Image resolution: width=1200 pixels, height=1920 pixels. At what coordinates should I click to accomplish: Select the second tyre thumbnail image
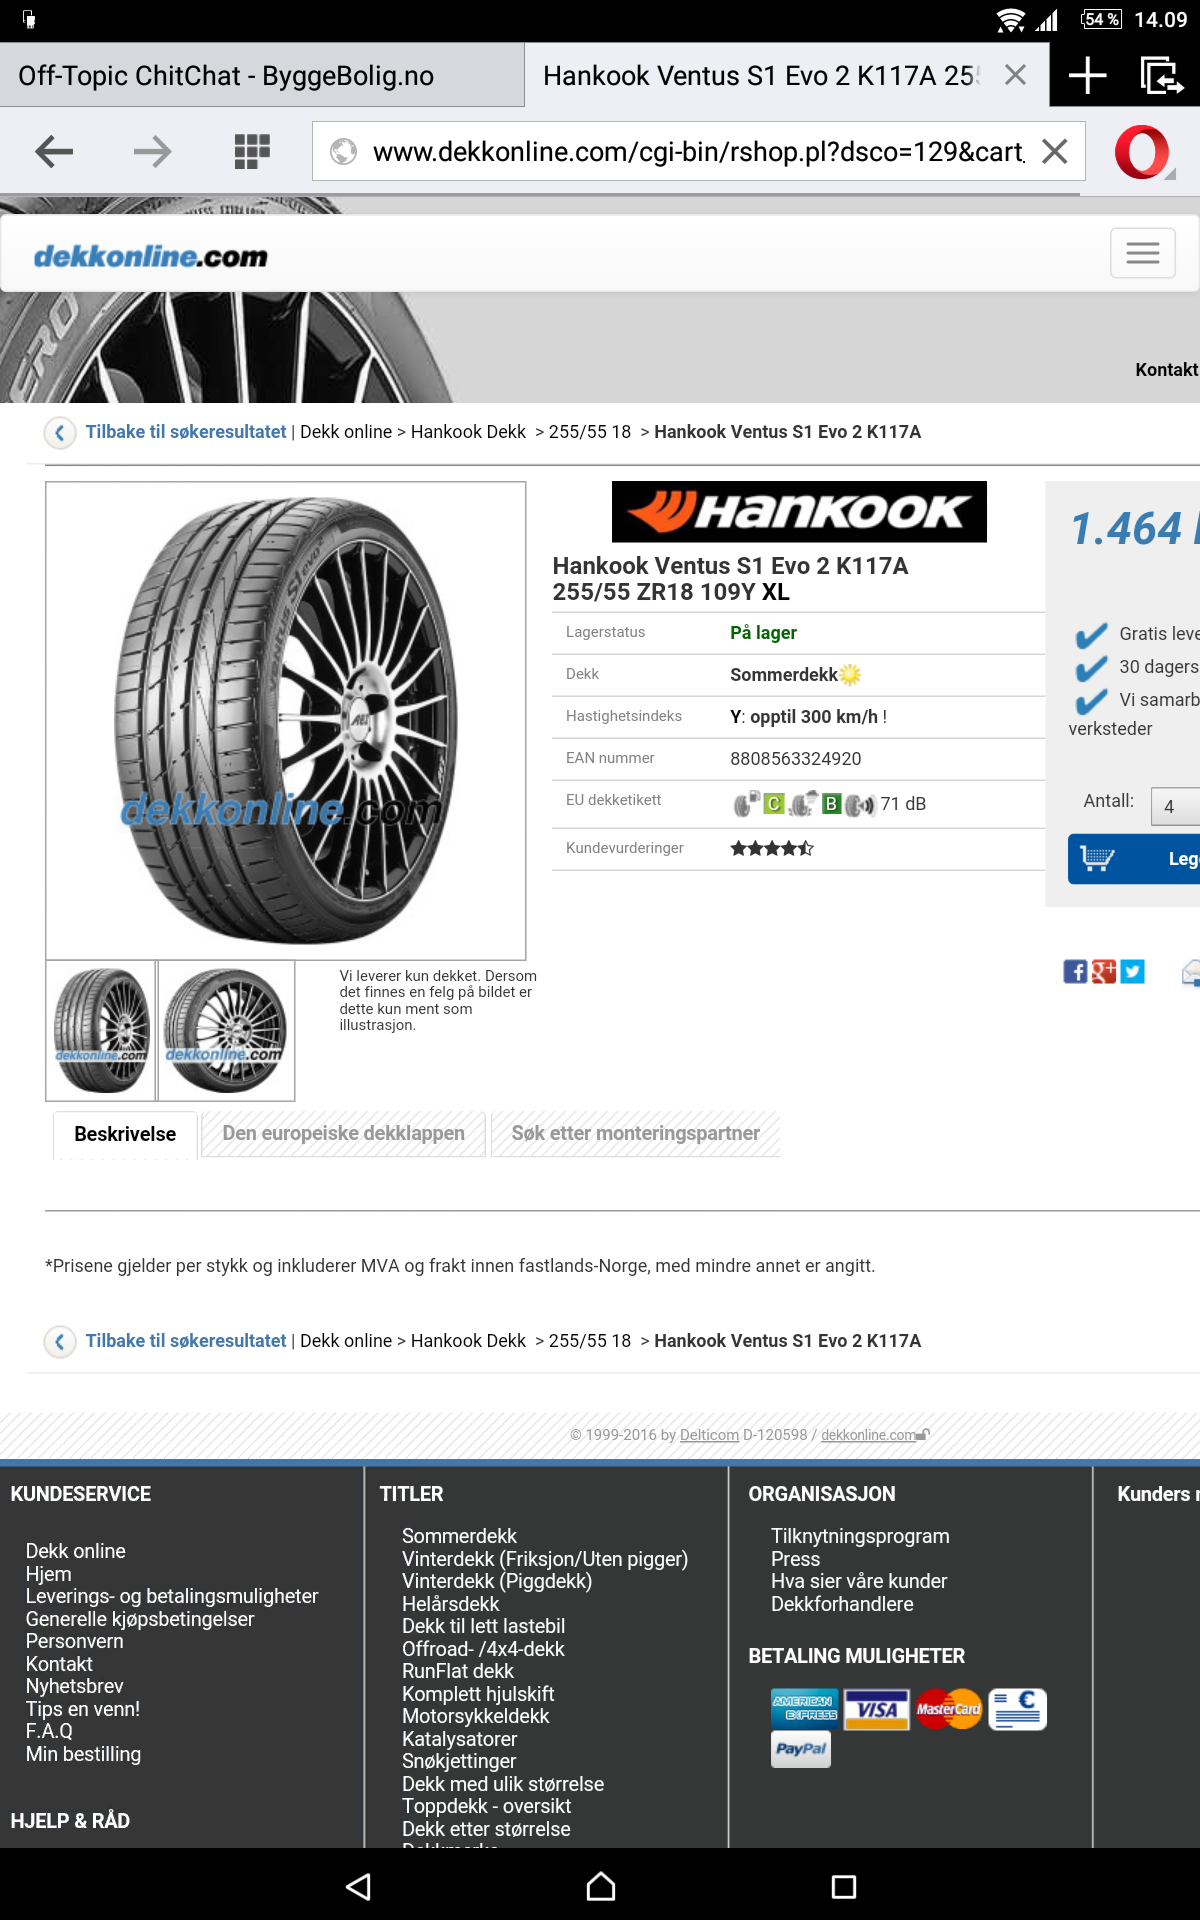226,1031
